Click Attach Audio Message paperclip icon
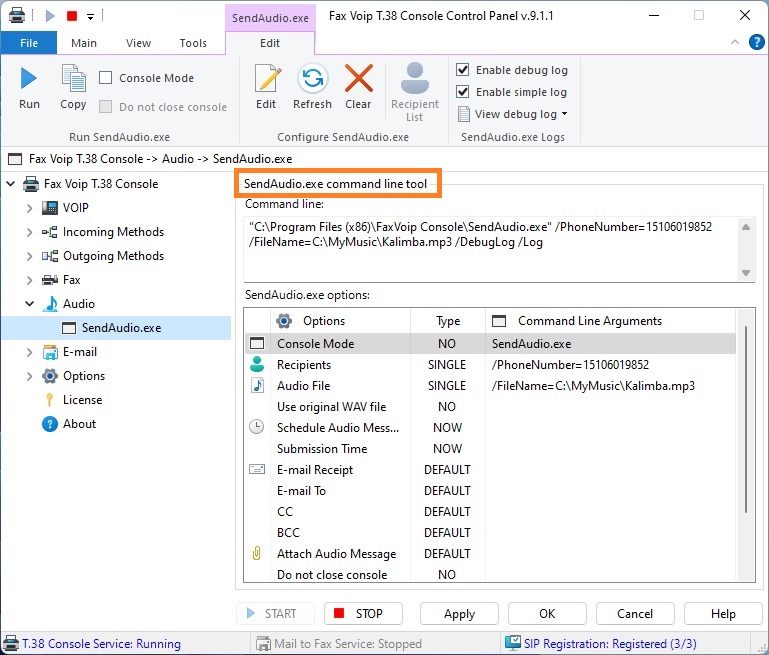Screen dimensions: 769x655 (x=256, y=554)
